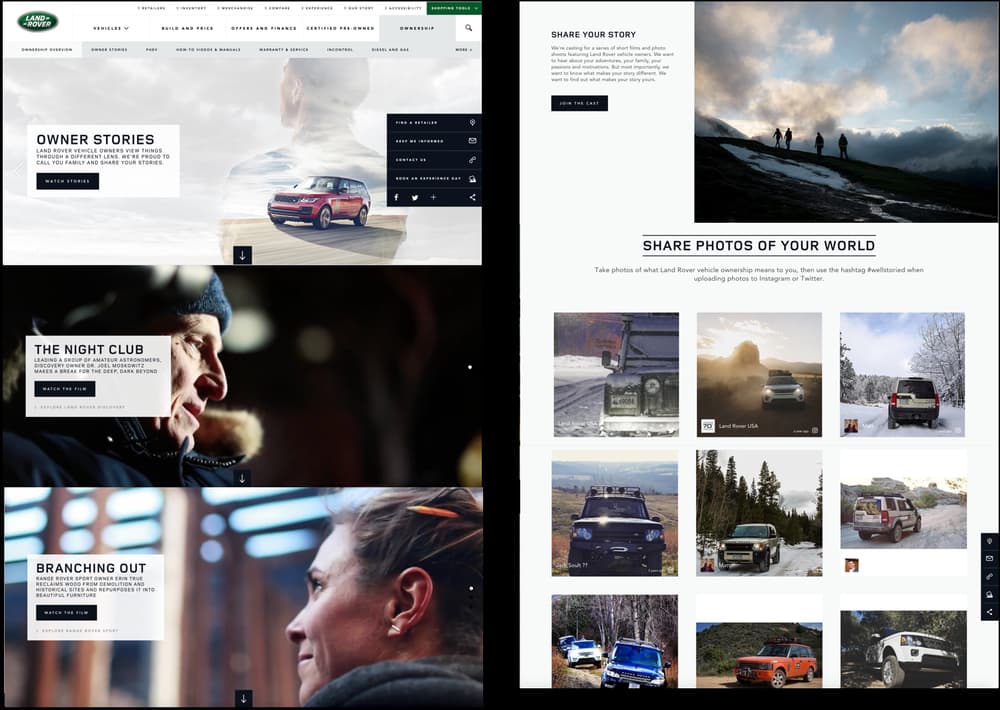The width and height of the screenshot is (1000, 710).
Task: Expand the Vehicles dropdown menu
Action: click(x=111, y=28)
